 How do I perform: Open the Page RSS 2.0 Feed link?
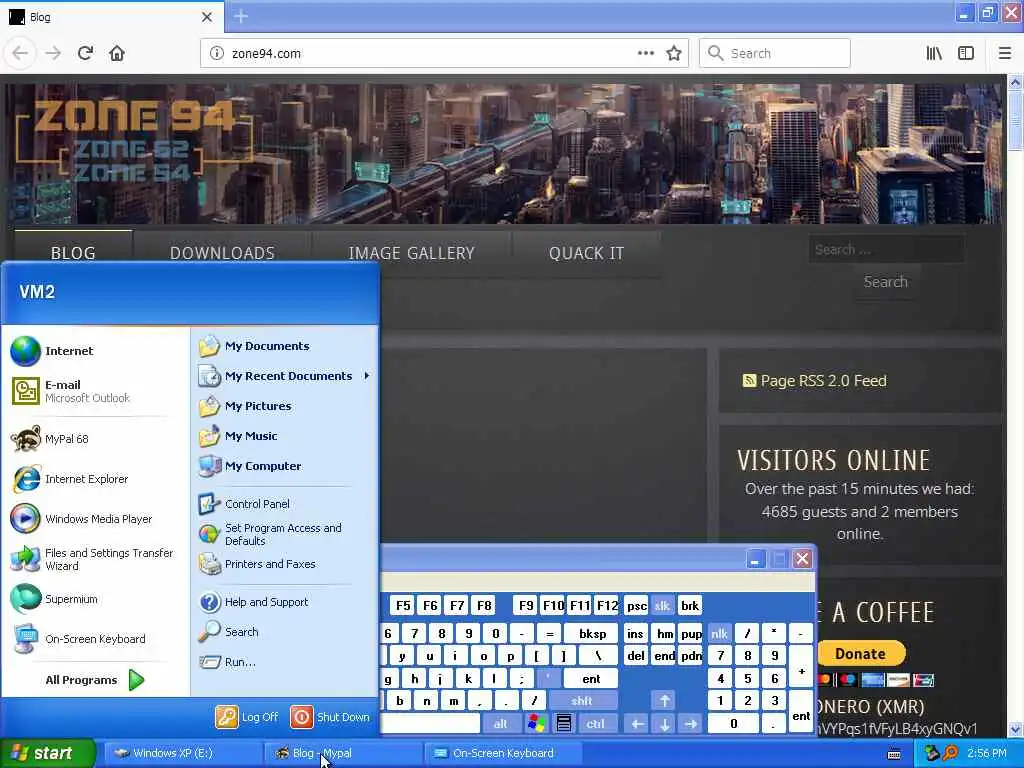coord(824,381)
